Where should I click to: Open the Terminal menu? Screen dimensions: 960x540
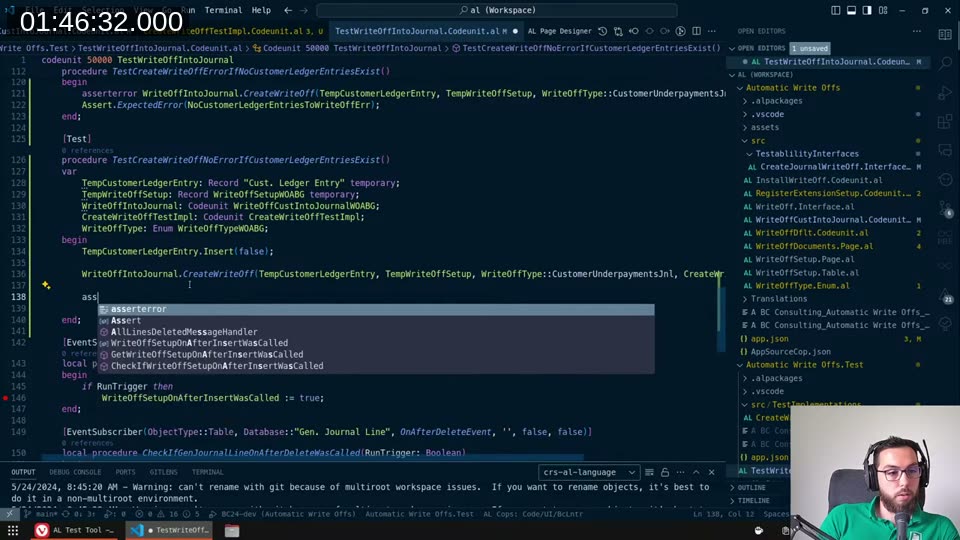pyautogui.click(x=223, y=10)
